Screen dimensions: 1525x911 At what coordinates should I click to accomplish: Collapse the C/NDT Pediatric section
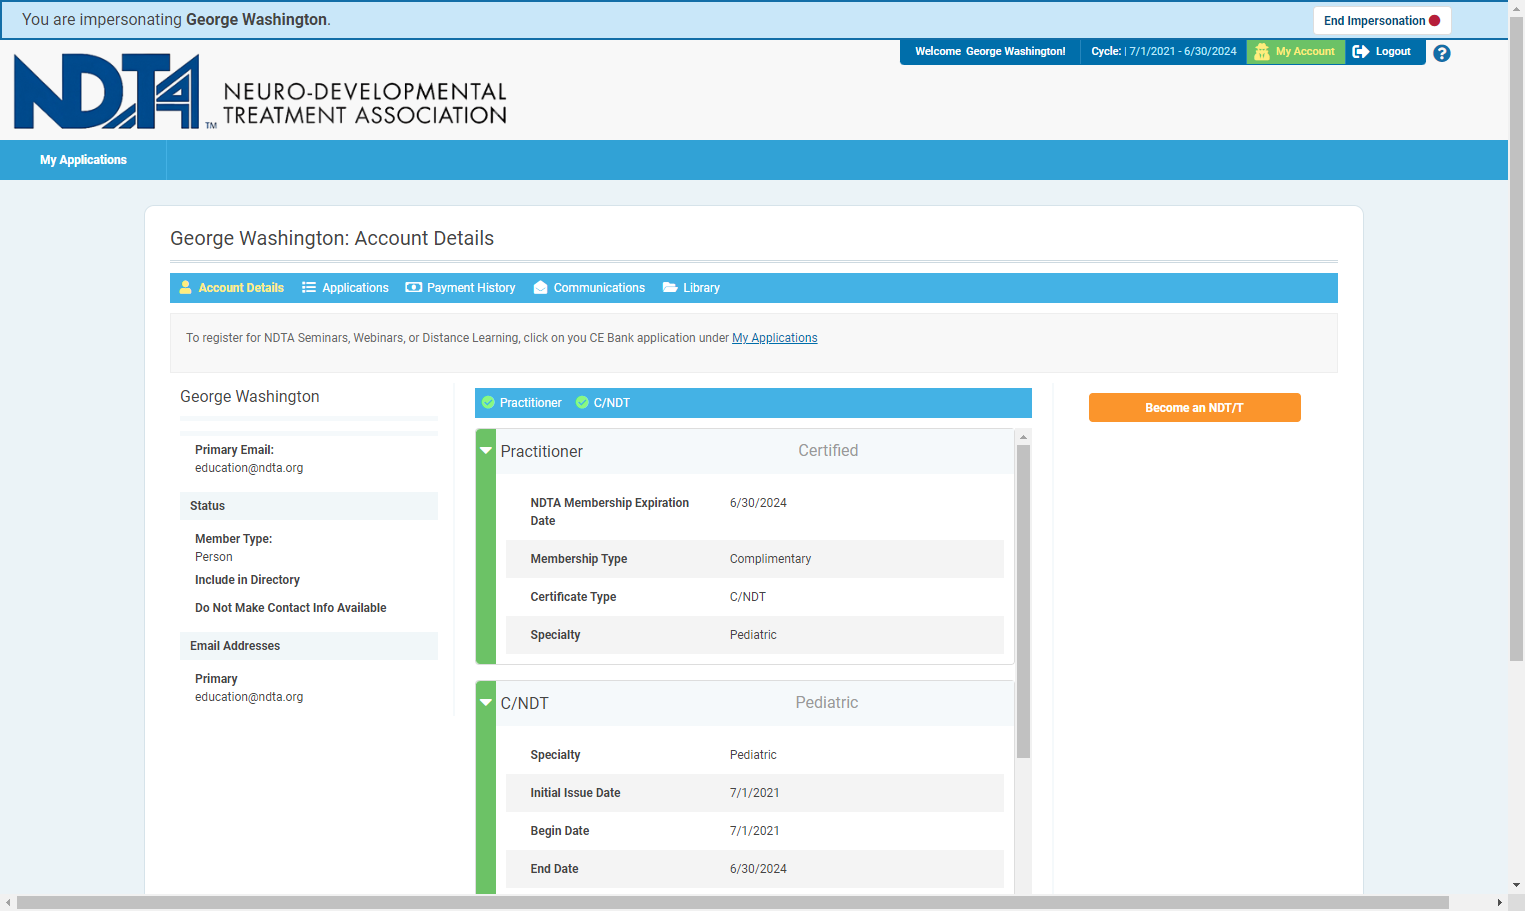[486, 703]
